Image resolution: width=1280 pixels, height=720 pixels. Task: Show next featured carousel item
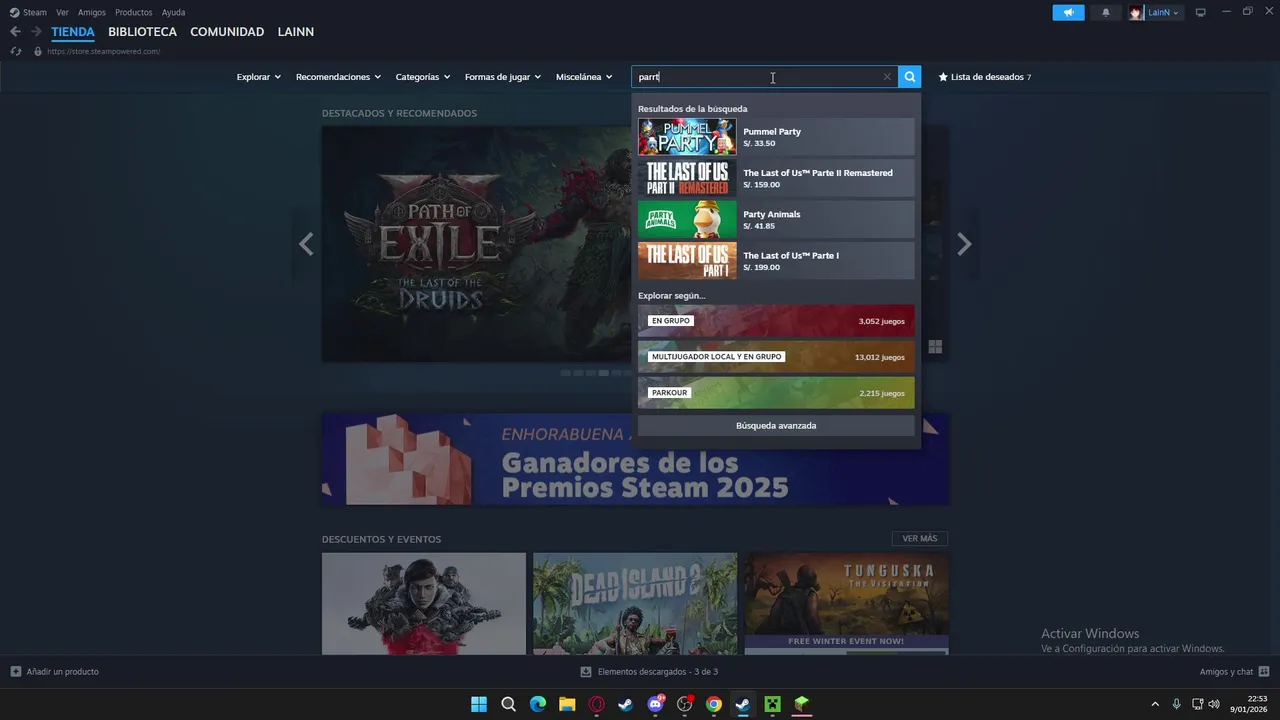[964, 244]
